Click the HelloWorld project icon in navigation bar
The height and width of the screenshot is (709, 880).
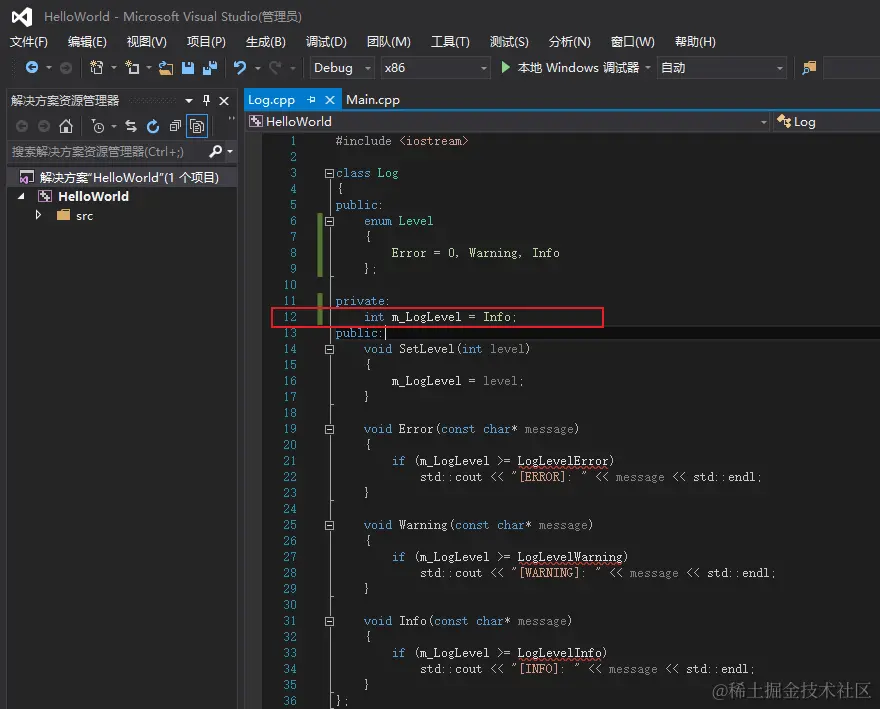256,121
